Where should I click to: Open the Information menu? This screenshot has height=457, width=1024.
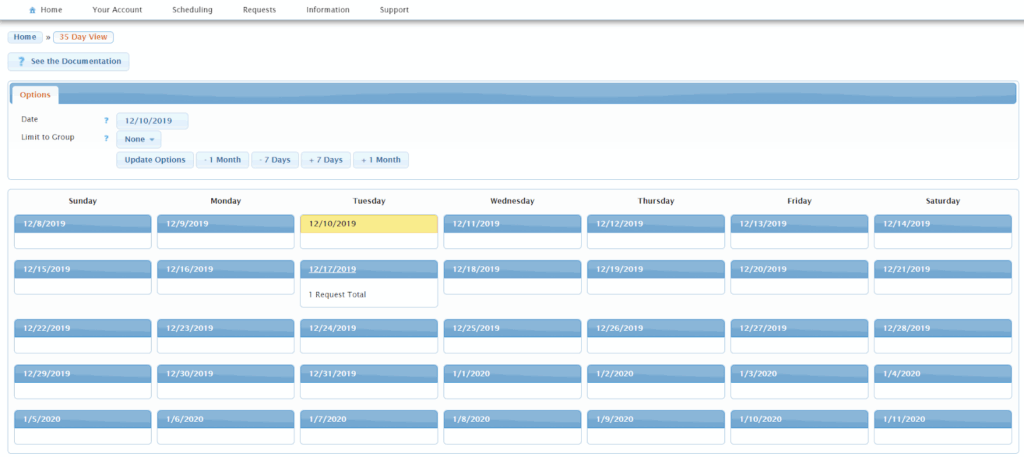[x=328, y=10]
